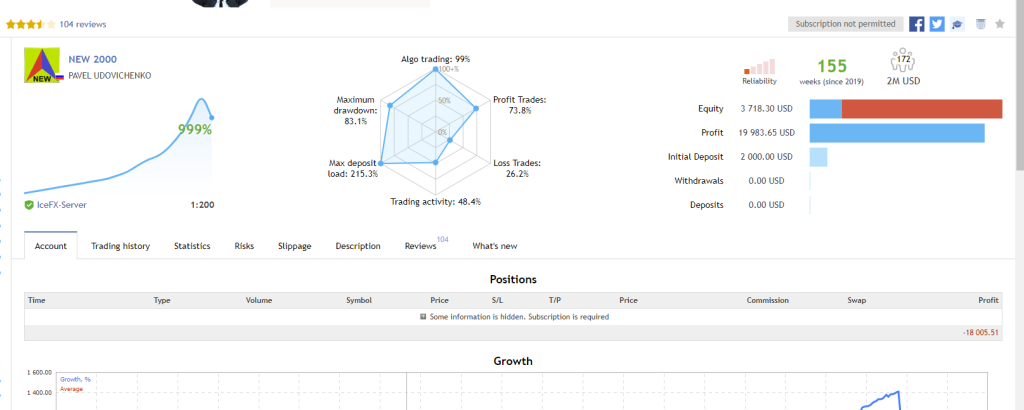
Task: Click the red Equity bar segment
Action: [922, 109]
